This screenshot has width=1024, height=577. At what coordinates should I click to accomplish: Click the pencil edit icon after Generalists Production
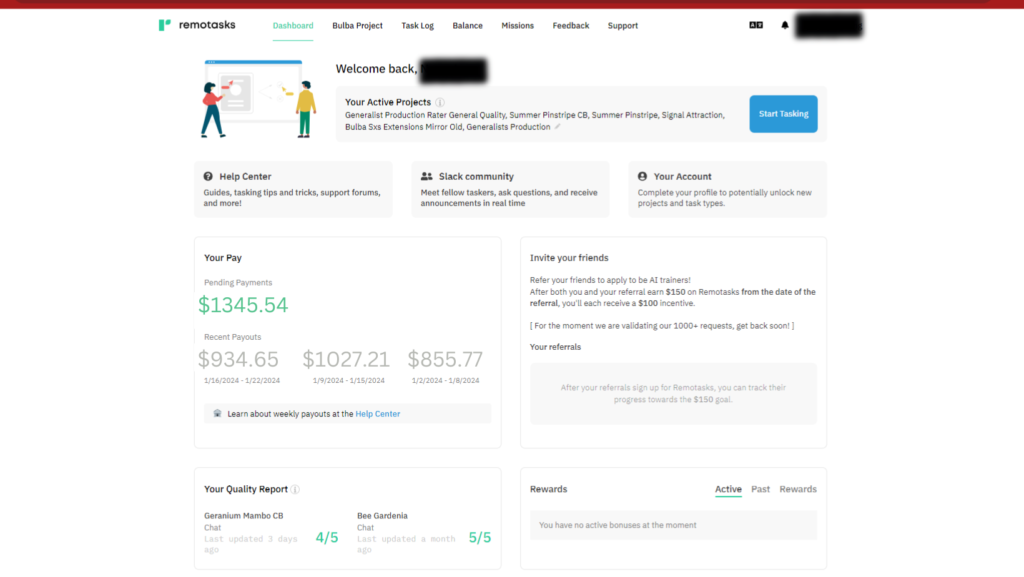click(558, 127)
